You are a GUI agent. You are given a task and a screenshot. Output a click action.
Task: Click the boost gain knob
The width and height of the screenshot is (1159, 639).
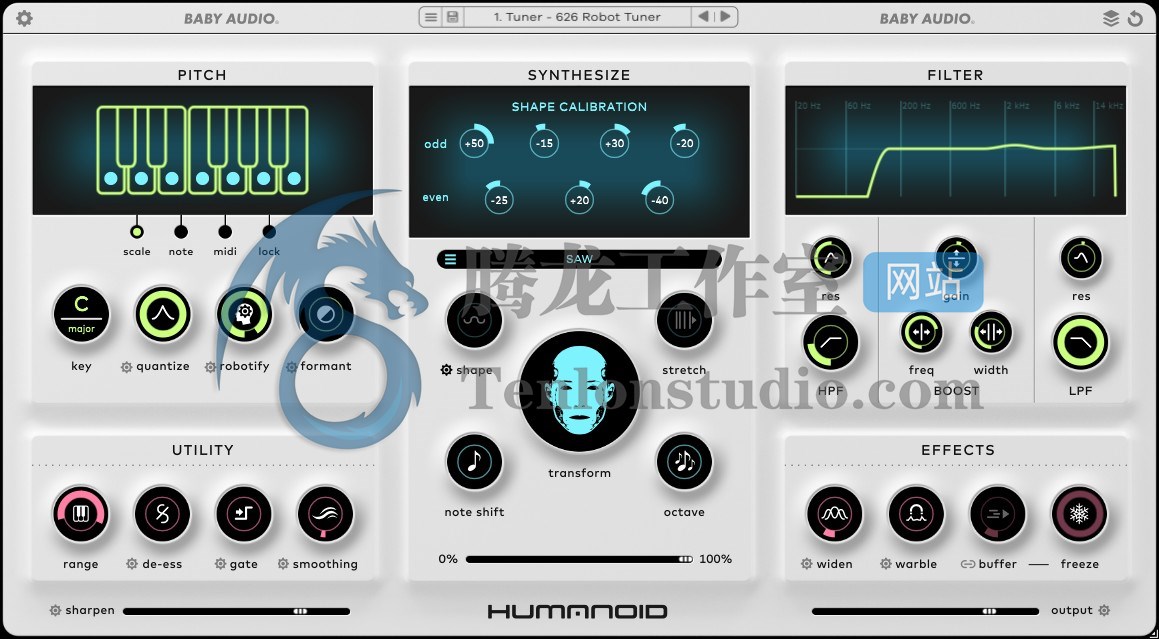click(x=956, y=259)
